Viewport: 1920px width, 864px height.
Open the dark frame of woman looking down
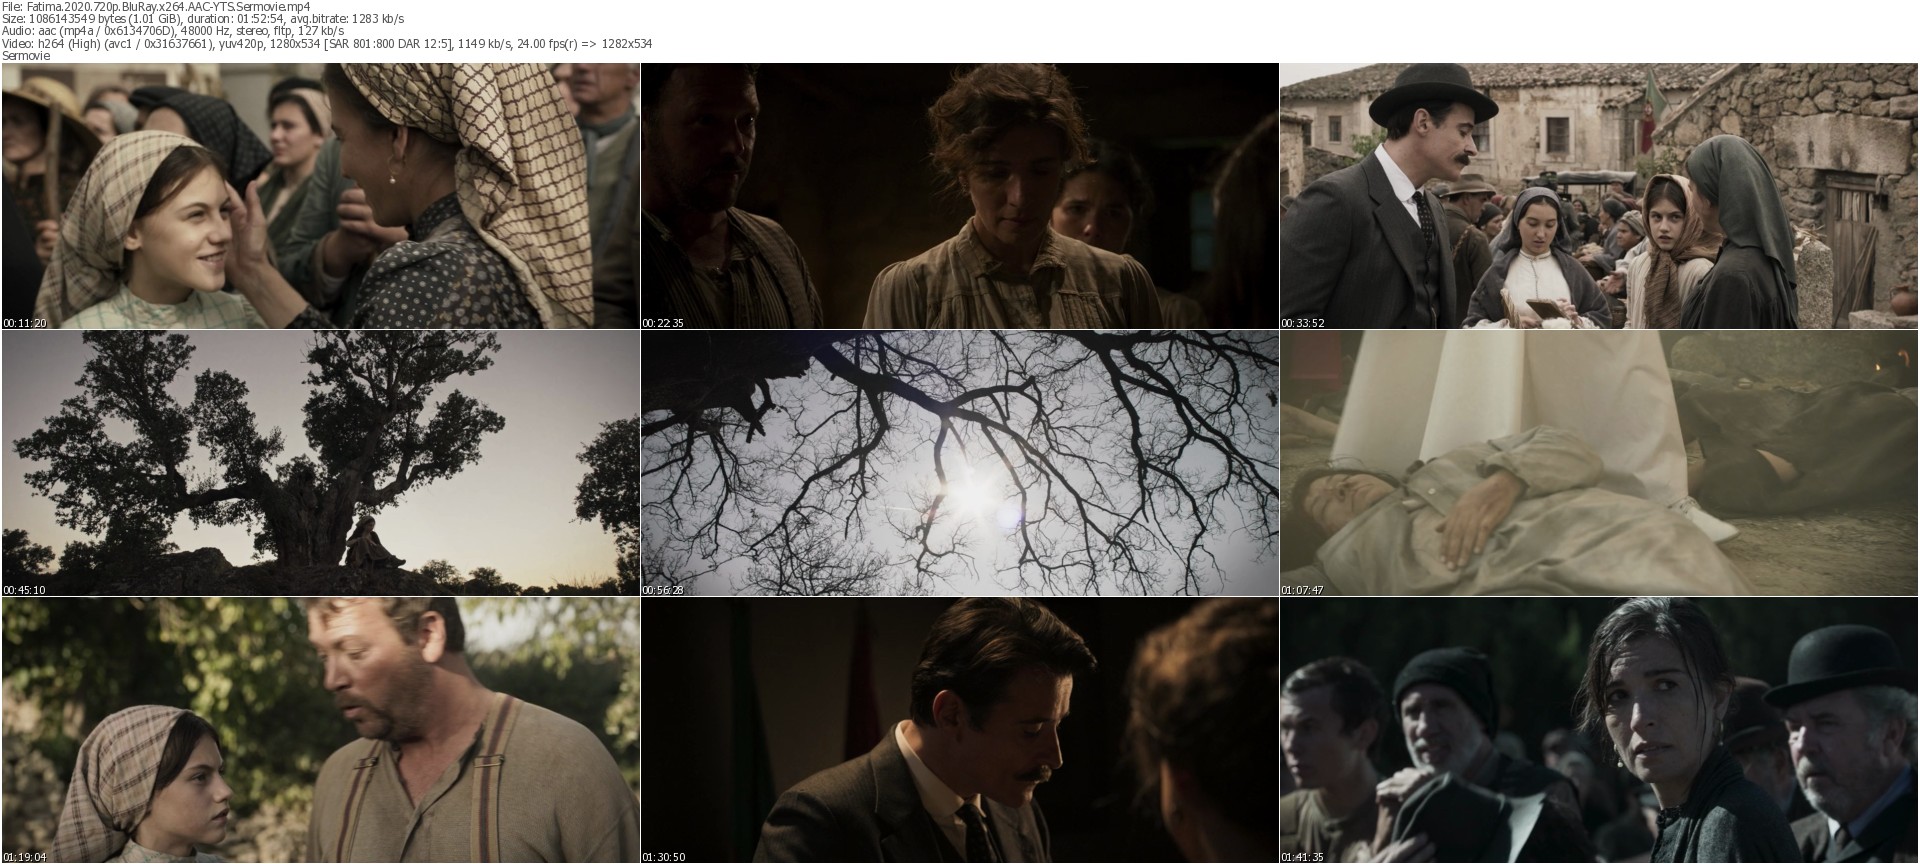point(959,196)
